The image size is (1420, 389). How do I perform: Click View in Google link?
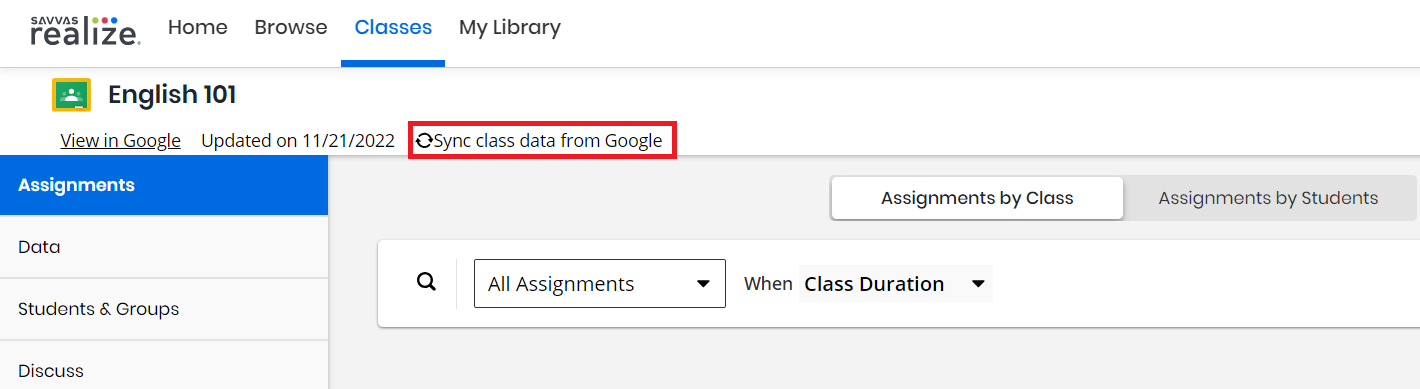(x=121, y=141)
